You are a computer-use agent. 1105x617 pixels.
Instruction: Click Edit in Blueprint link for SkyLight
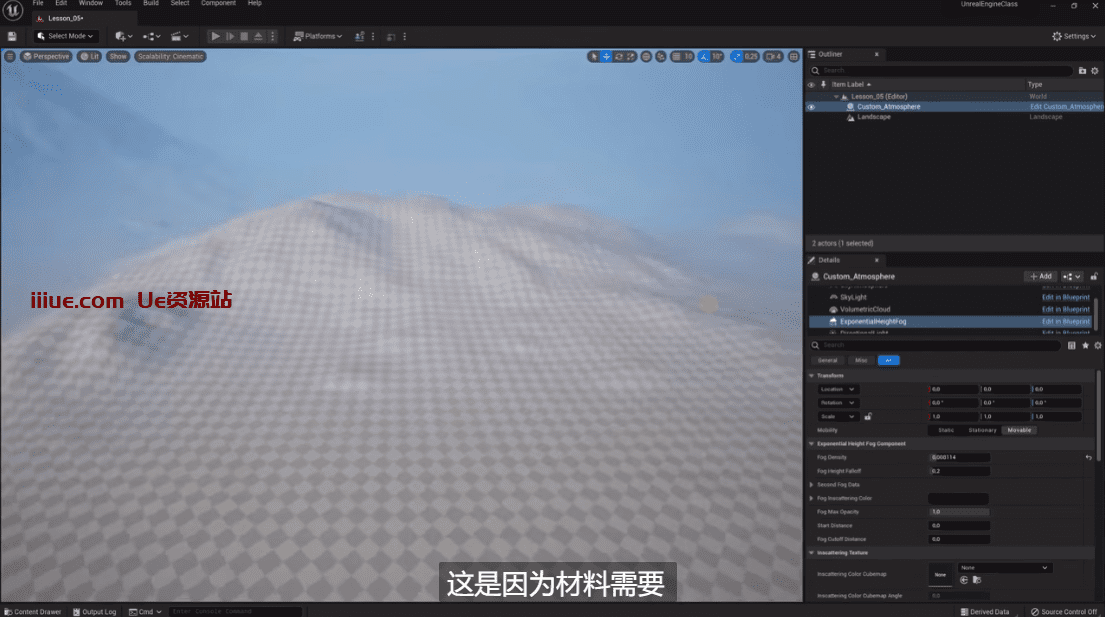[1065, 297]
